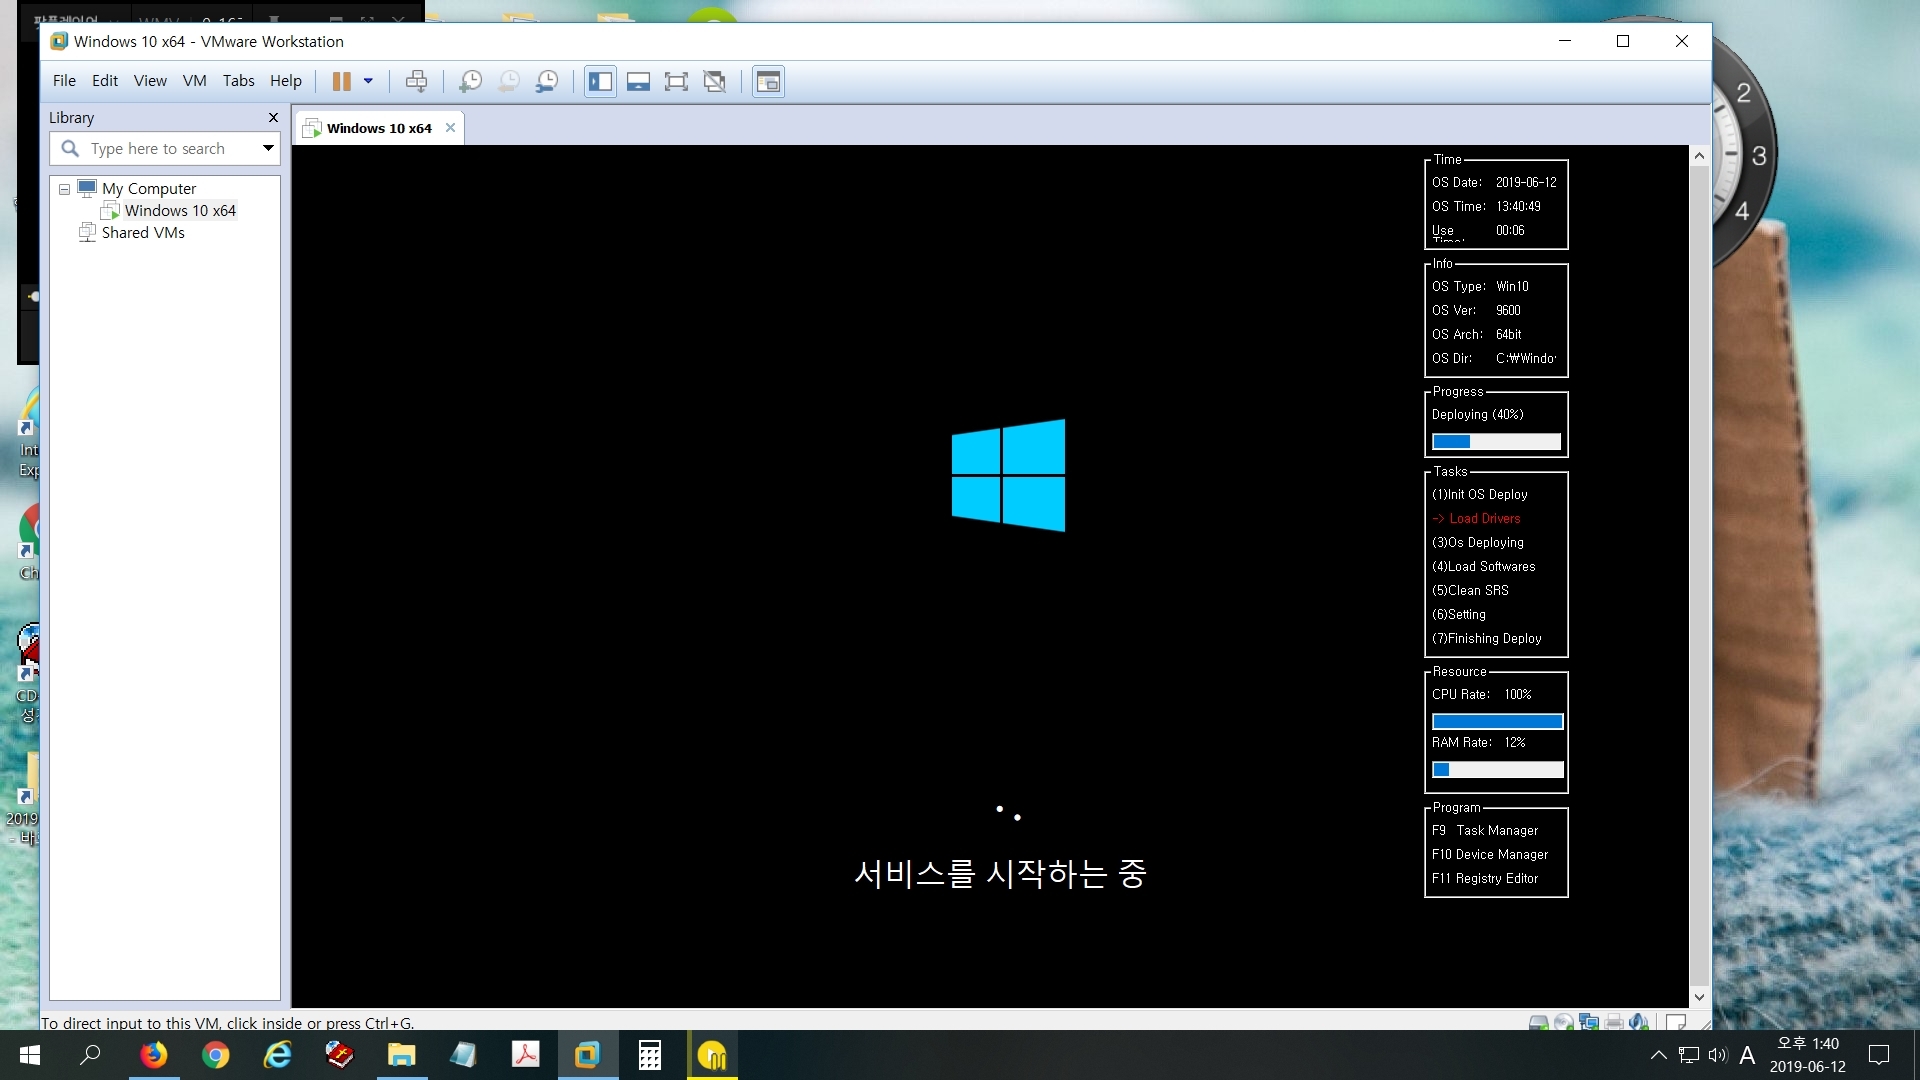Open the Edit menu in menu bar
Image resolution: width=1920 pixels, height=1080 pixels.
click(x=104, y=82)
